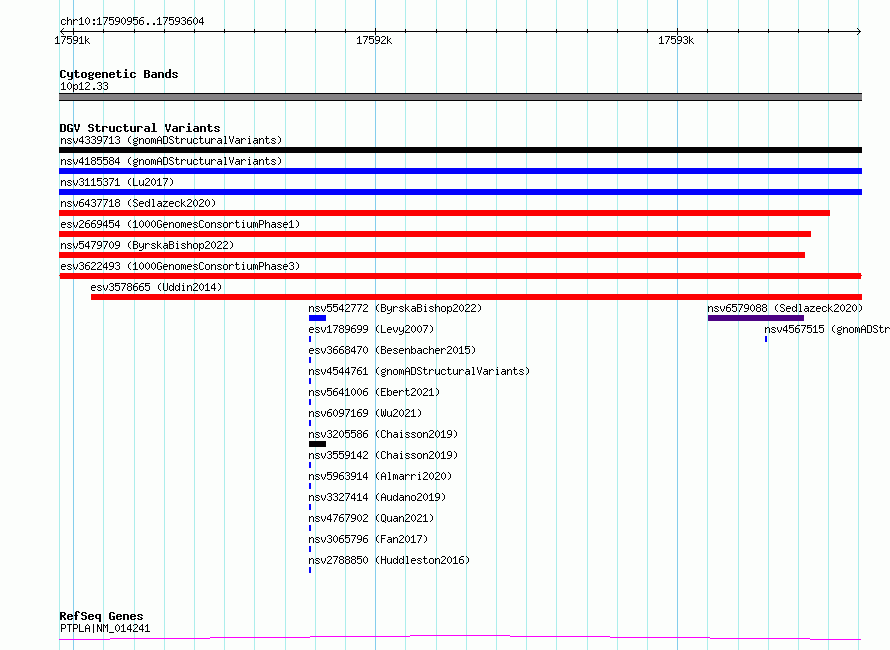This screenshot has height=650, width=890.
Task: Select the nsv4567515 variant label at right edge
Action: [826, 329]
